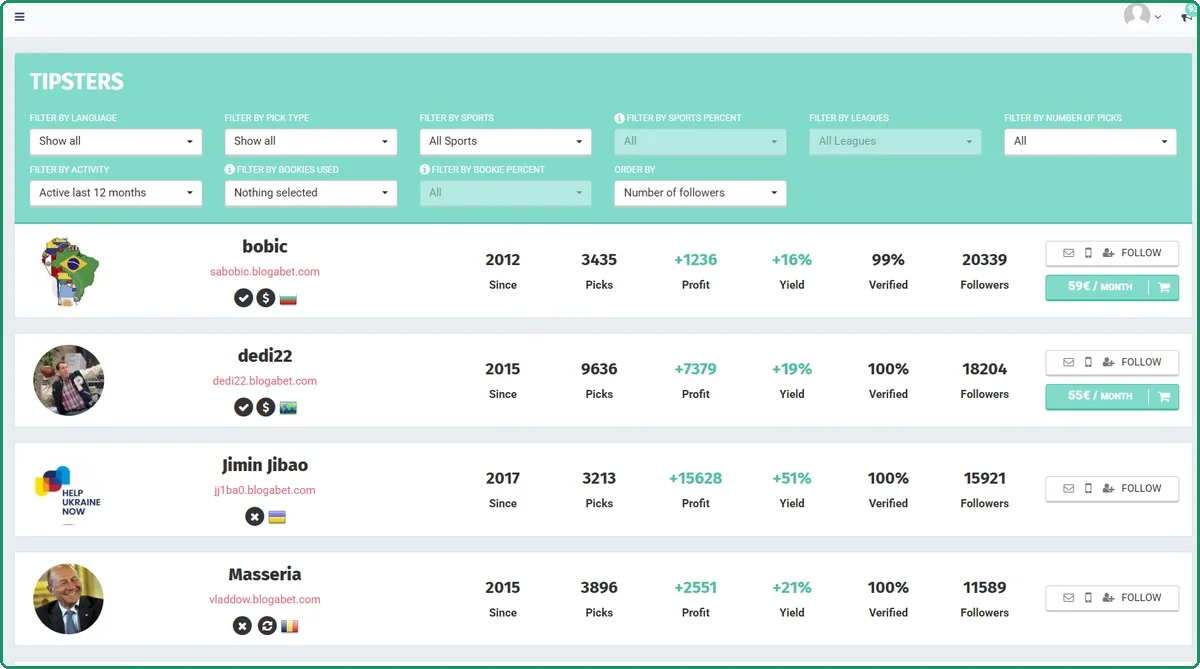The image size is (1200, 669).
Task: Click bobic's 99% verified value
Action: point(888,260)
